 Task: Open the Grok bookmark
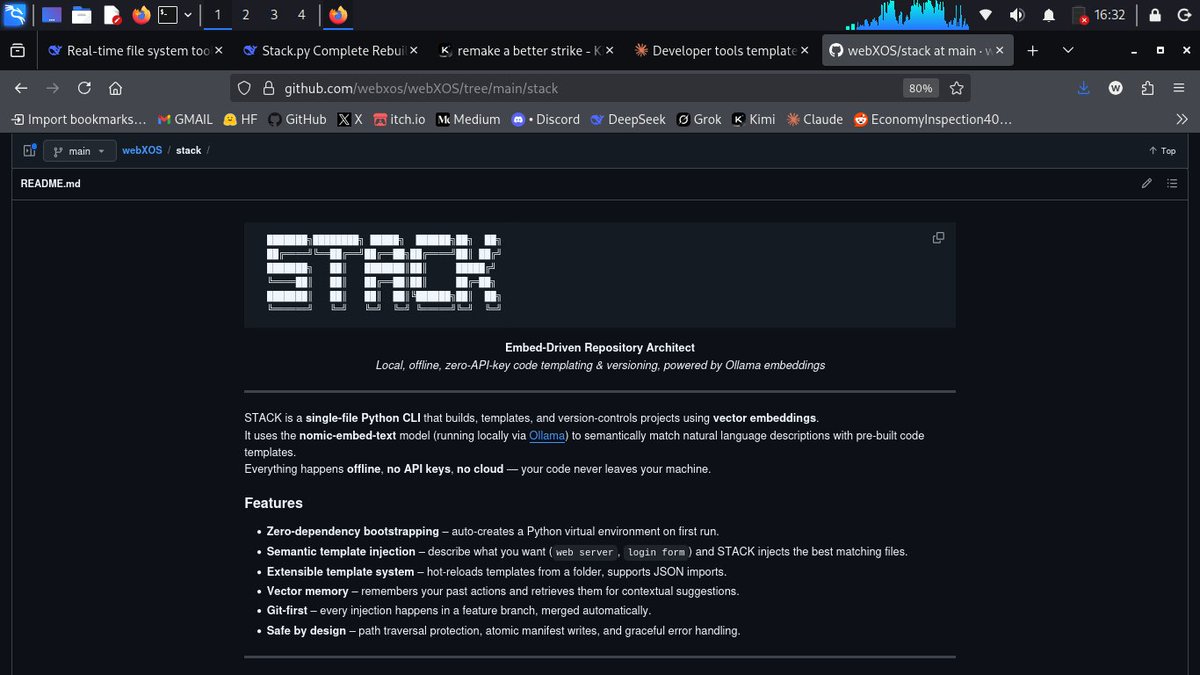(x=698, y=119)
